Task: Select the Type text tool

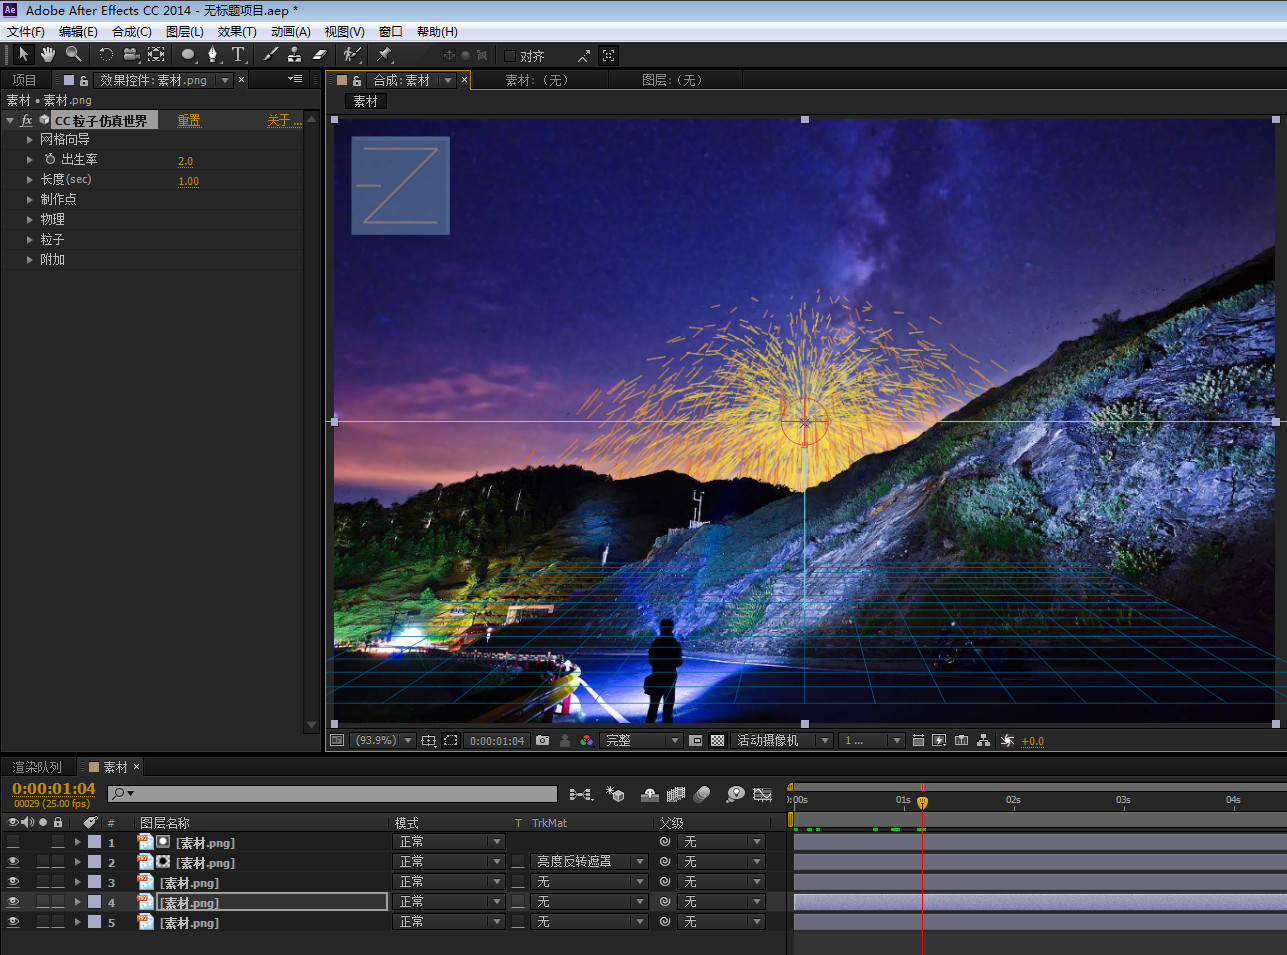Action: coord(238,55)
